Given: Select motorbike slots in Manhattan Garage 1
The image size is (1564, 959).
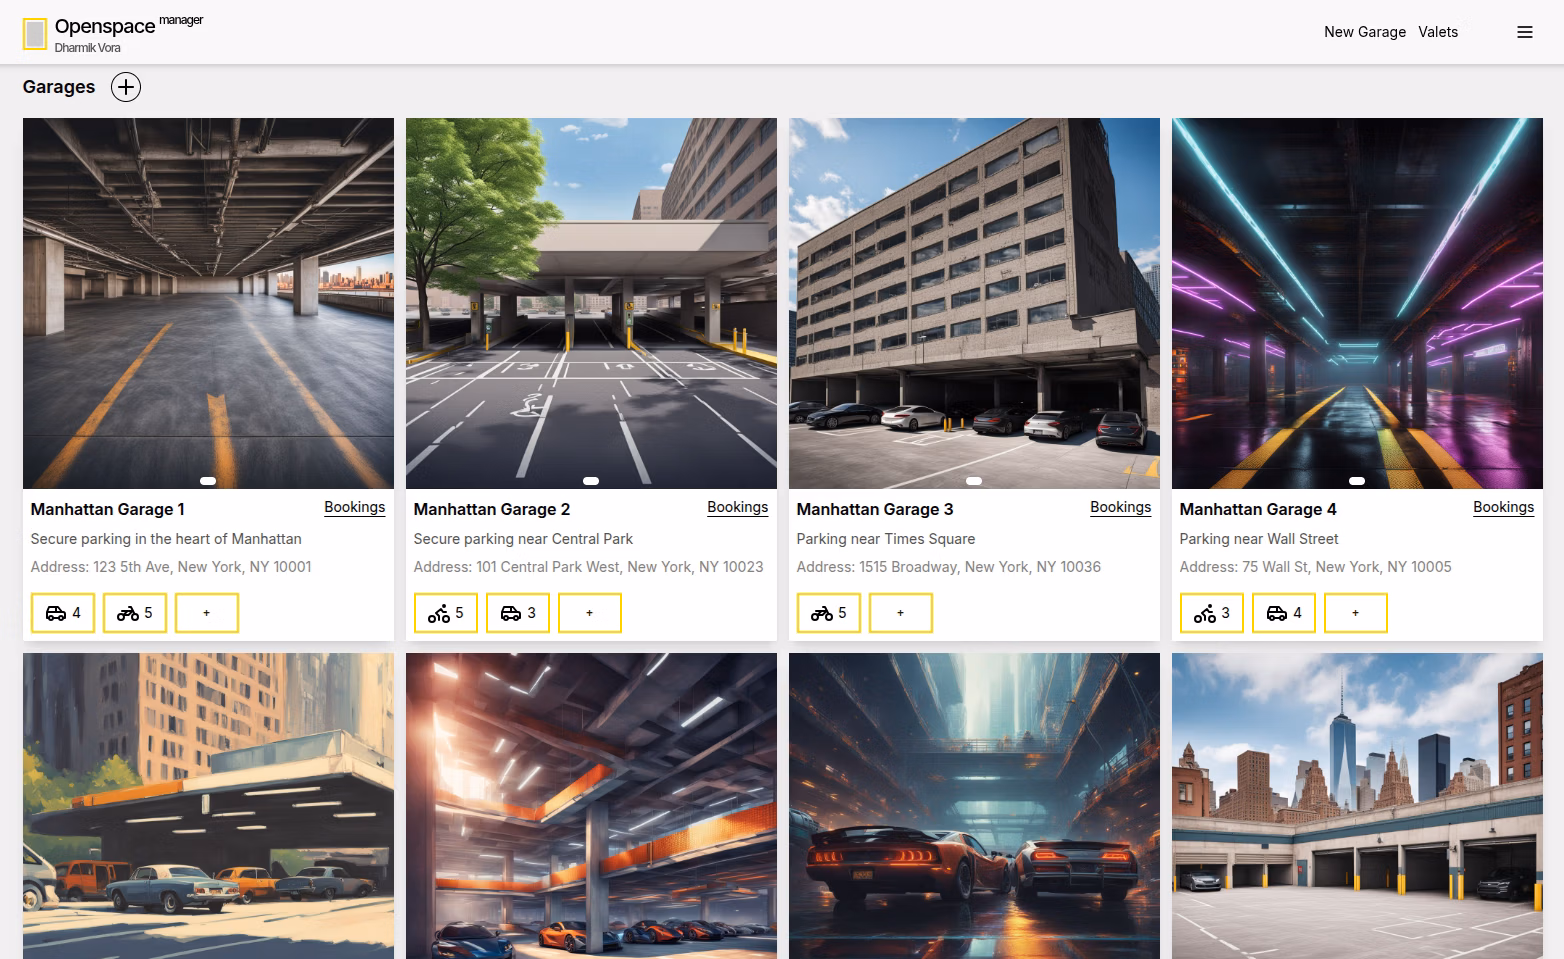Looking at the screenshot, I should [x=135, y=613].
